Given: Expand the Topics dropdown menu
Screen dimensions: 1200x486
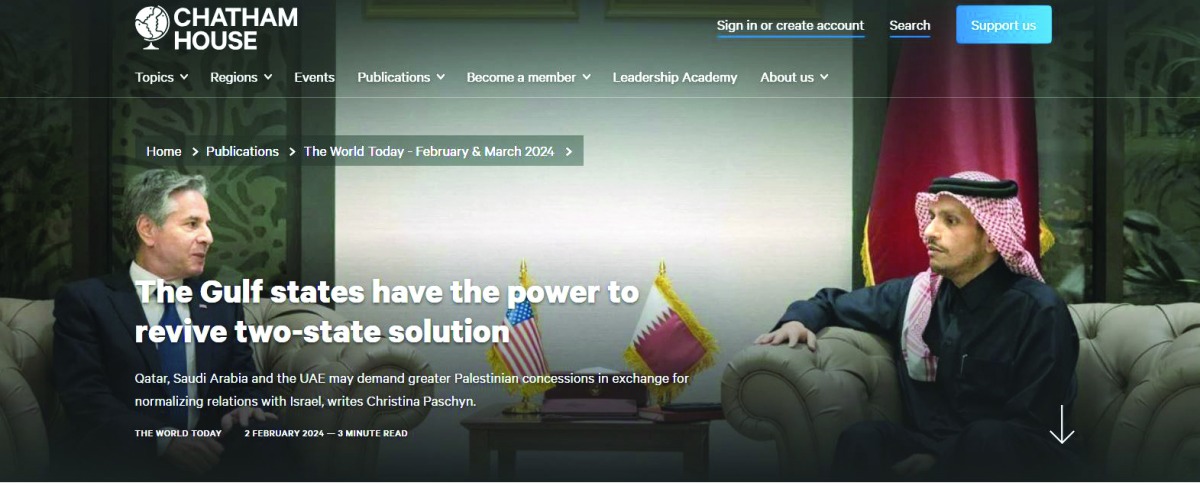Looking at the screenshot, I should pyautogui.click(x=162, y=77).
